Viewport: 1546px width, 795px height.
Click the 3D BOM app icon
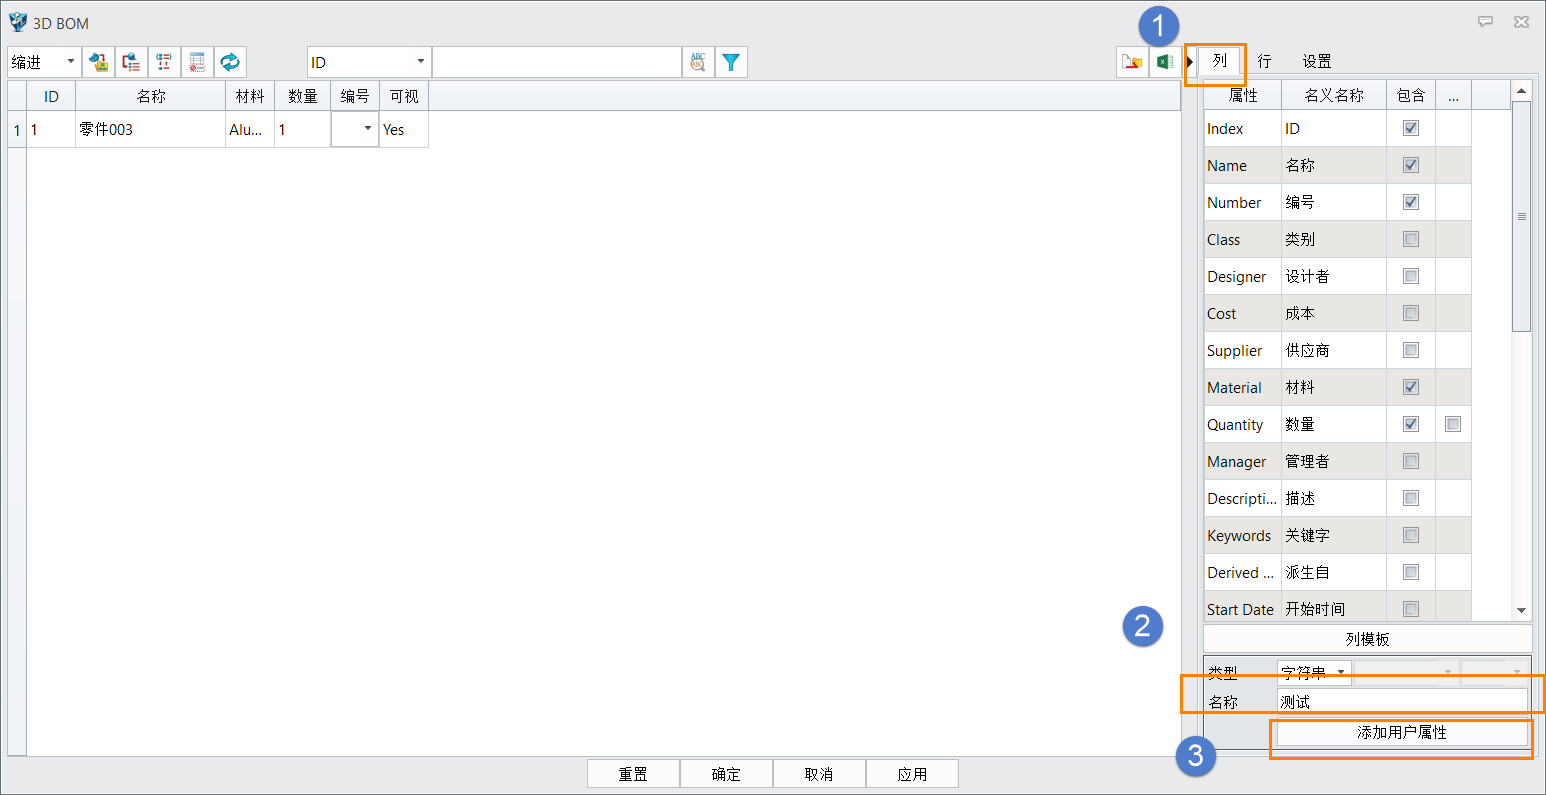[x=18, y=22]
